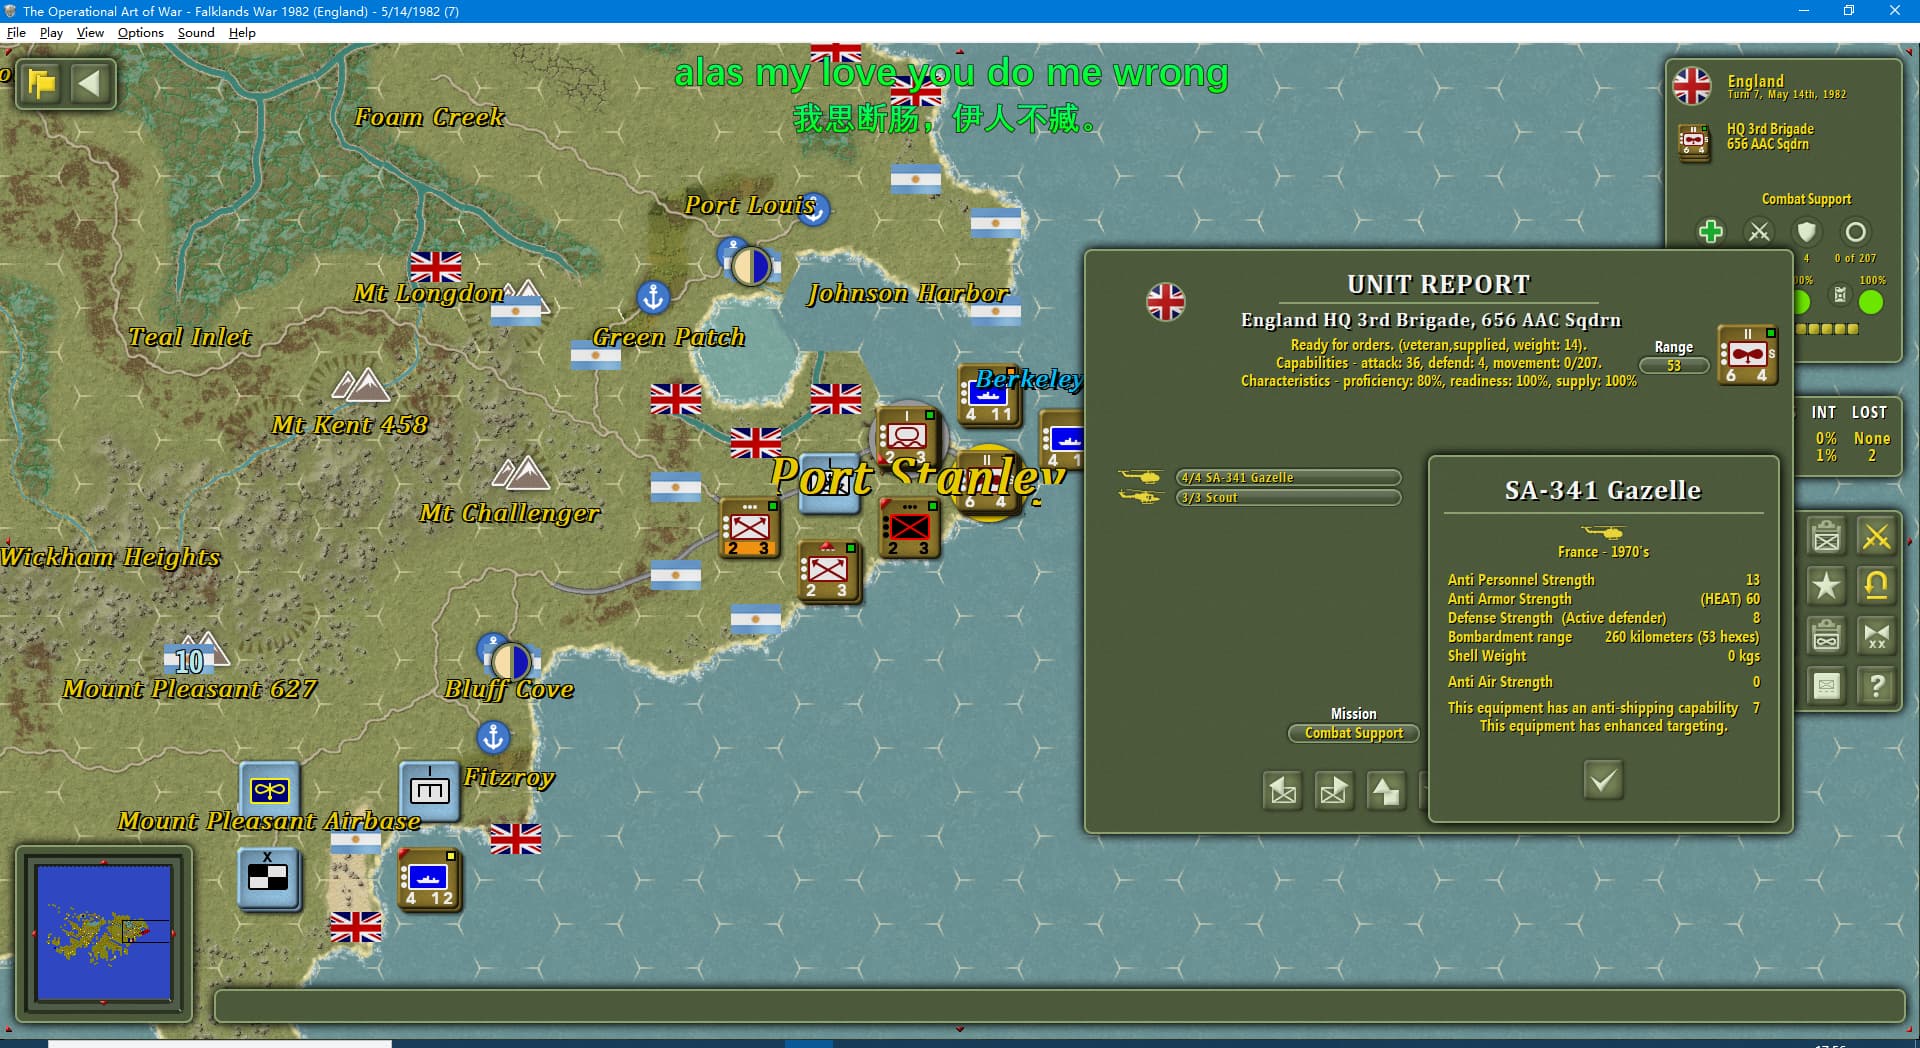1920x1048 pixels.
Task: Select the naval unit 4-12 near Mount Pleasant Airbase
Action: [429, 879]
